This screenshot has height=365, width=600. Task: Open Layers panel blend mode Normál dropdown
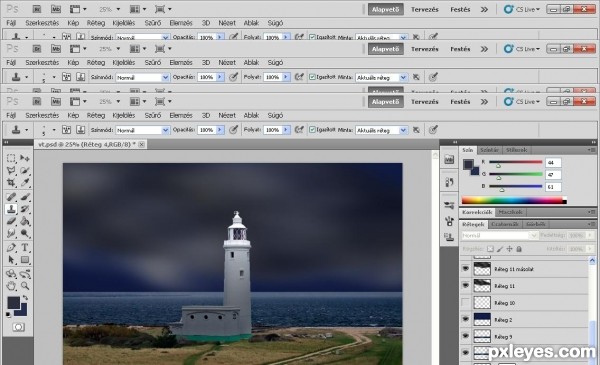499,236
